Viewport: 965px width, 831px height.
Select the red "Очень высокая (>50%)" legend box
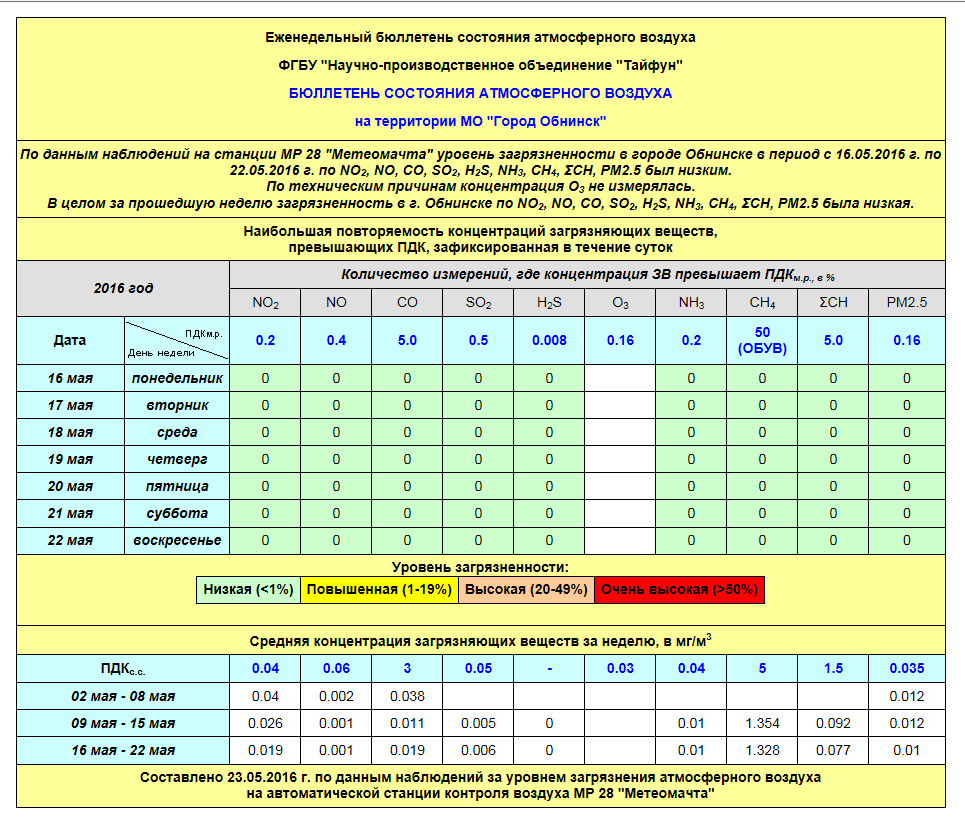[680, 590]
